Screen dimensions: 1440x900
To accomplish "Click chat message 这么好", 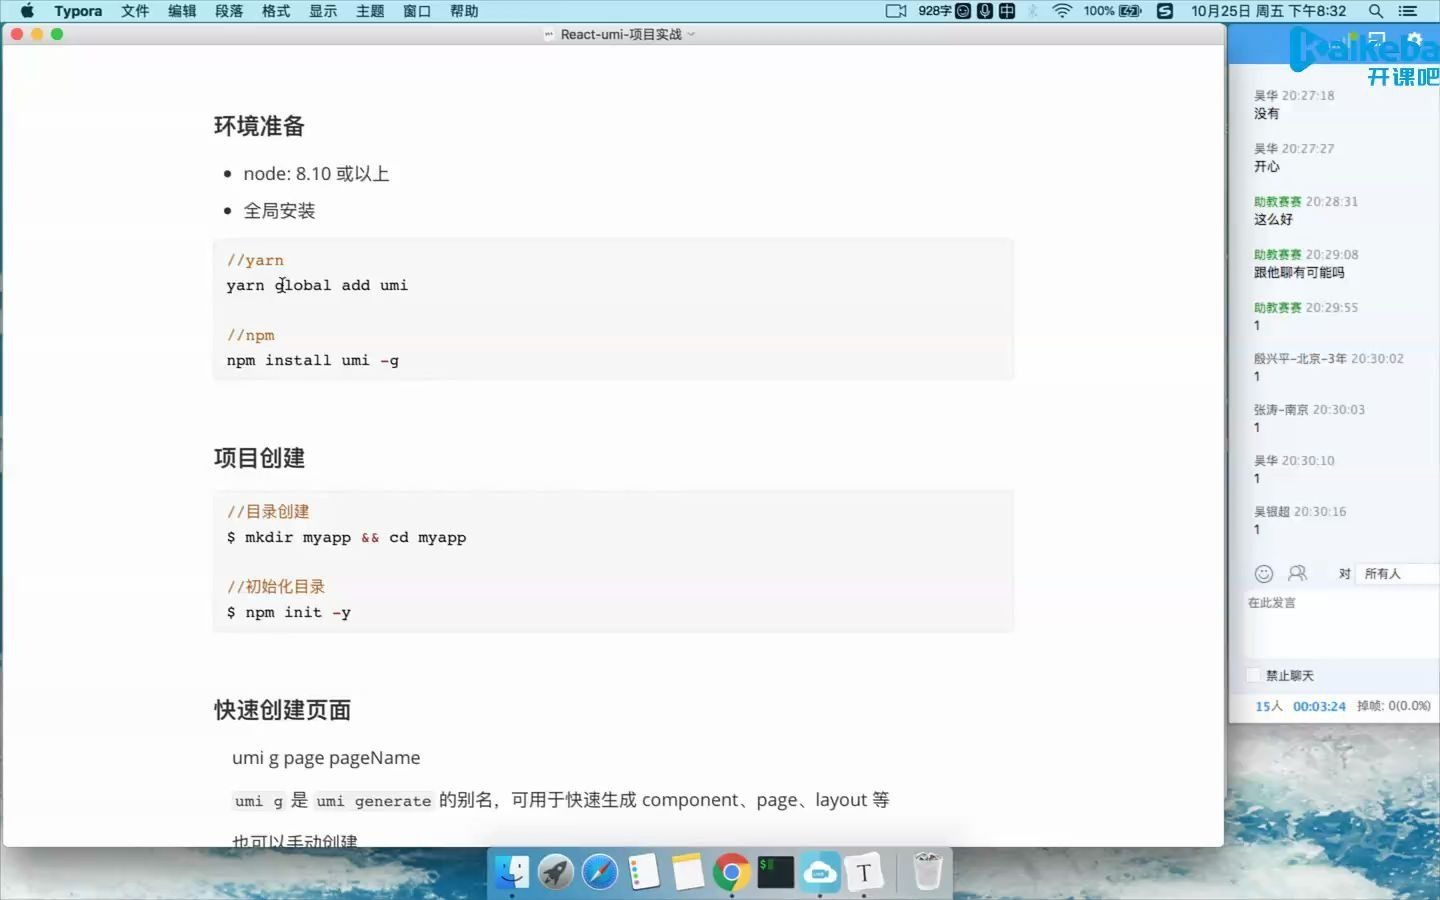I will pyautogui.click(x=1273, y=219).
